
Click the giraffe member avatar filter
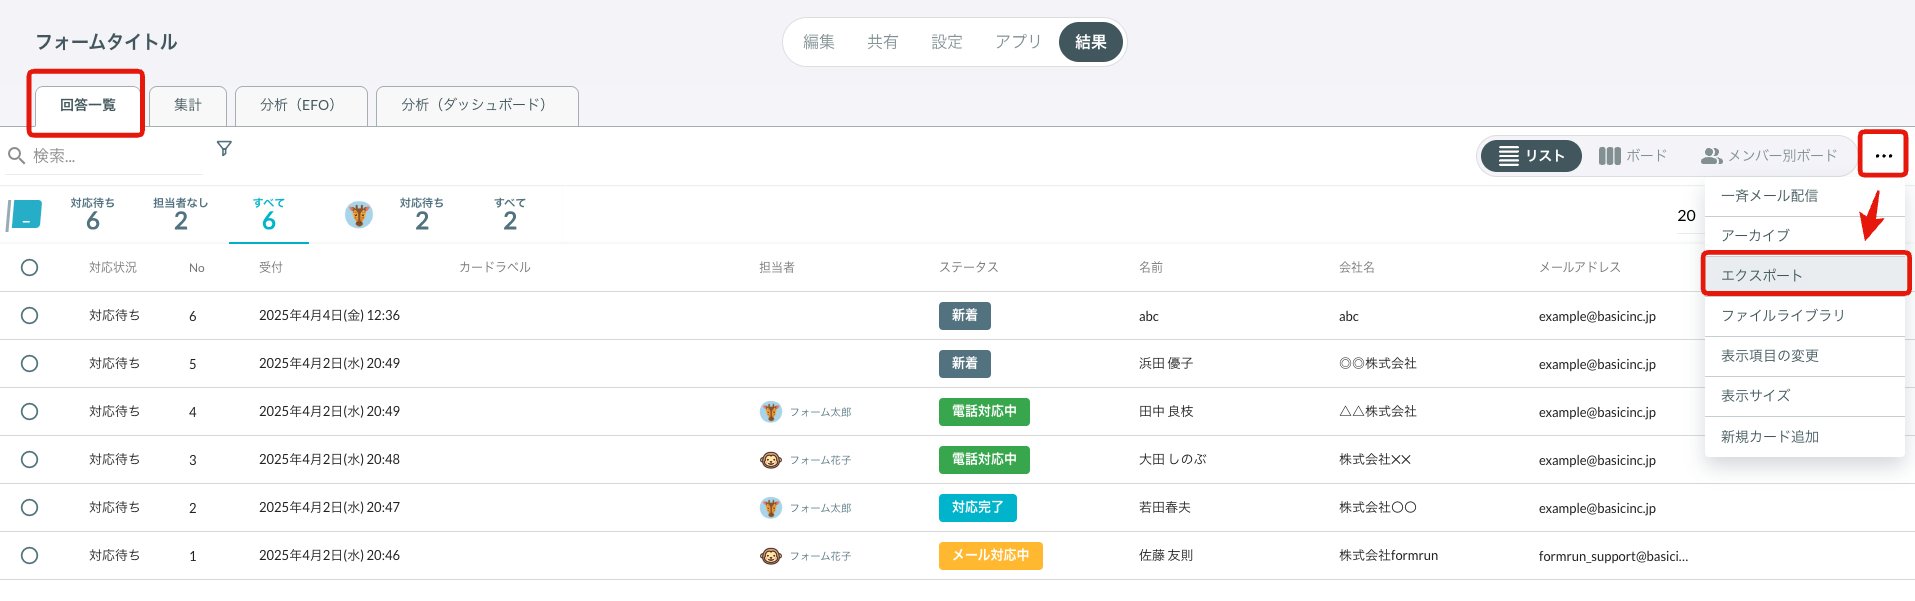359,214
